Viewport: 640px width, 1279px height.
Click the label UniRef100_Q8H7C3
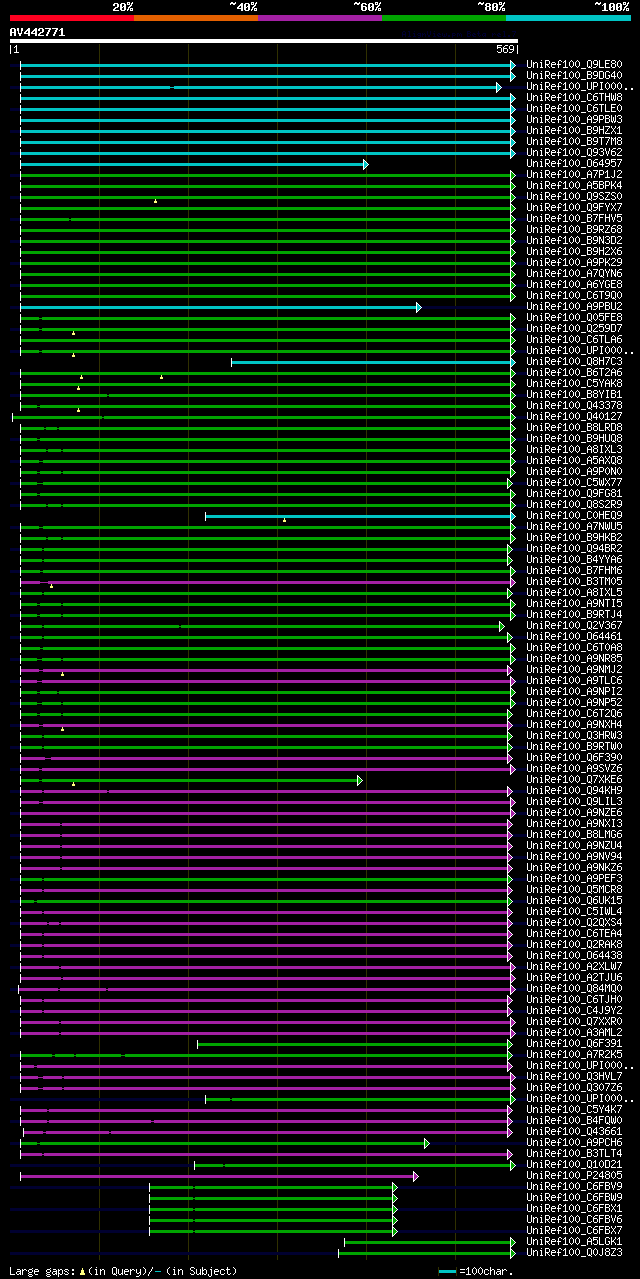pos(574,362)
